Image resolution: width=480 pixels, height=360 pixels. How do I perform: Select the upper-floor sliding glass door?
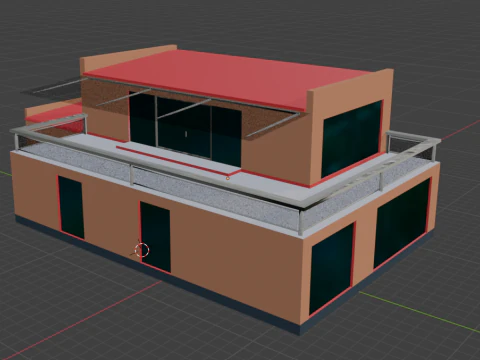(185, 129)
